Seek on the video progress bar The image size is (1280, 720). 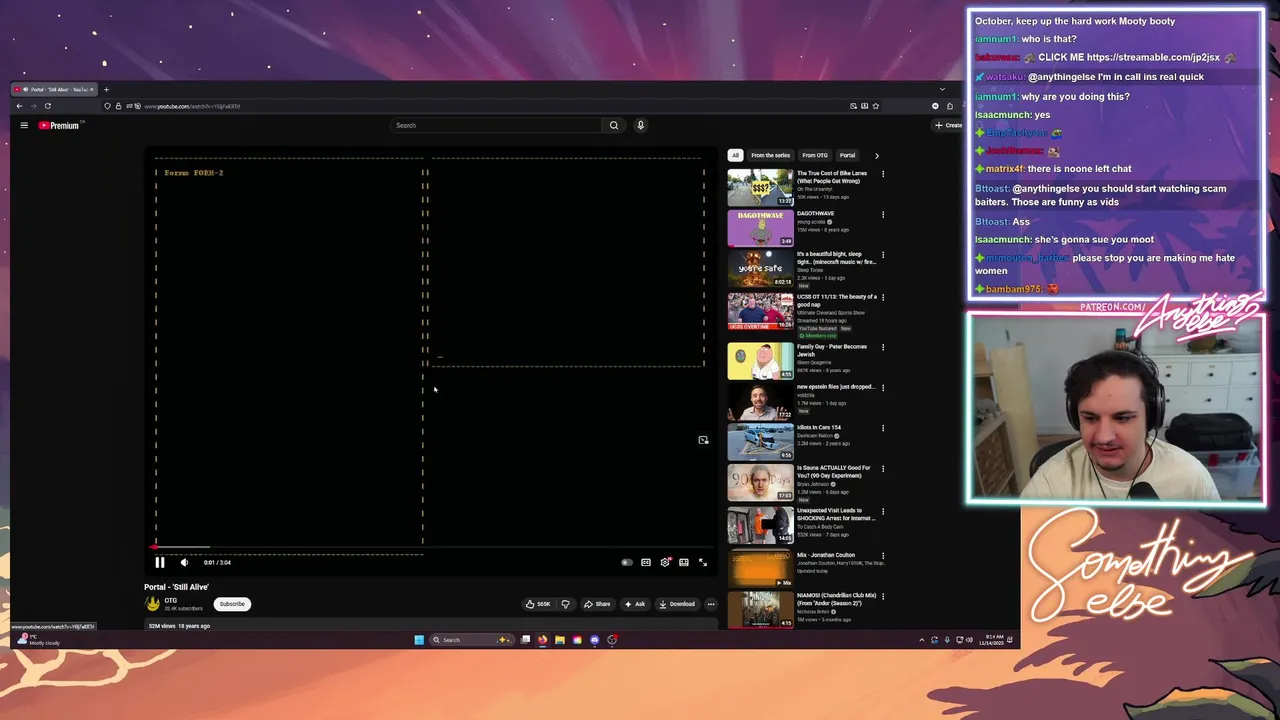pos(430,548)
